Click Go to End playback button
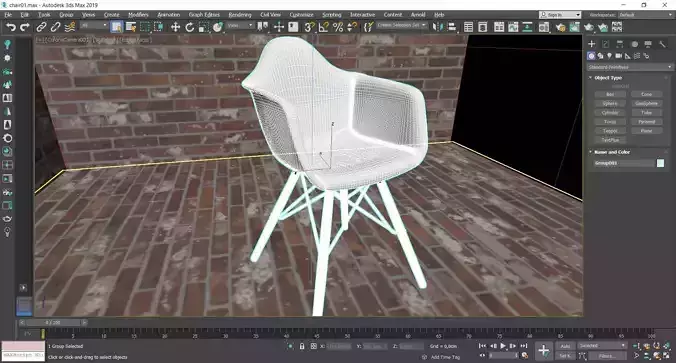Image resolution: width=676 pixels, height=363 pixels. tap(523, 346)
